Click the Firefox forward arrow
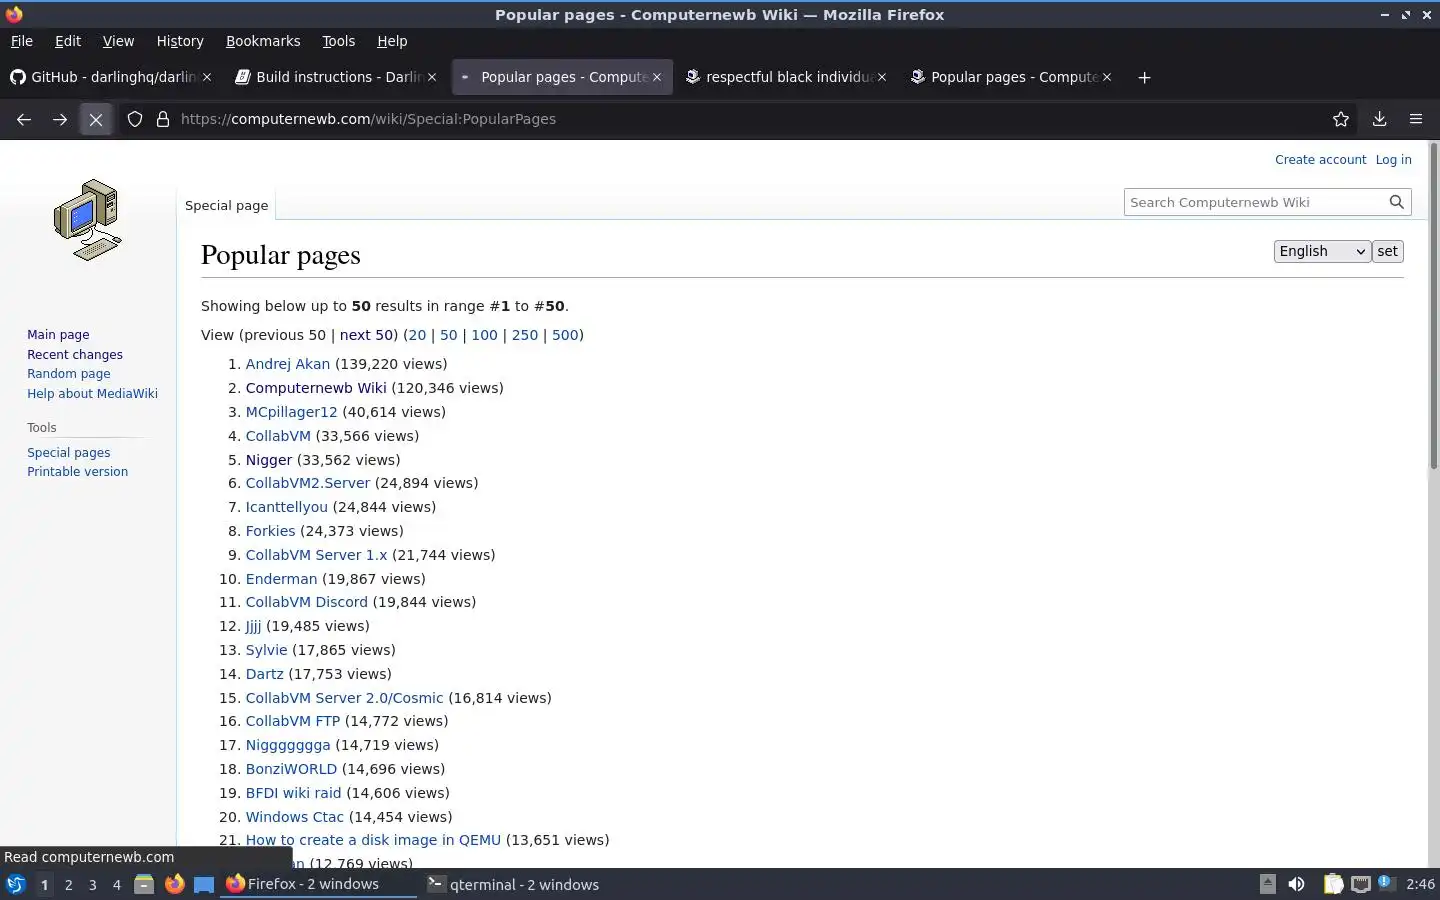The width and height of the screenshot is (1440, 900). pyautogui.click(x=60, y=119)
